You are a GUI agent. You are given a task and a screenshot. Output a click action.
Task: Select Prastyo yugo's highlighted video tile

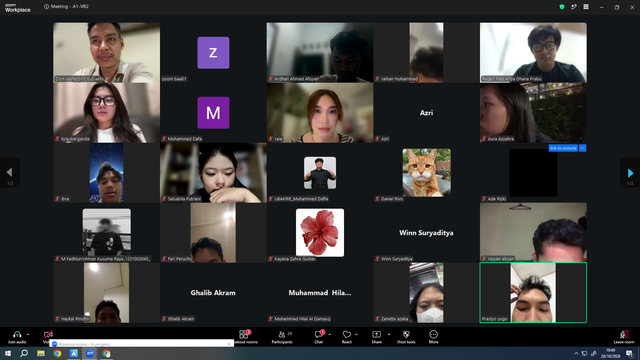533,293
